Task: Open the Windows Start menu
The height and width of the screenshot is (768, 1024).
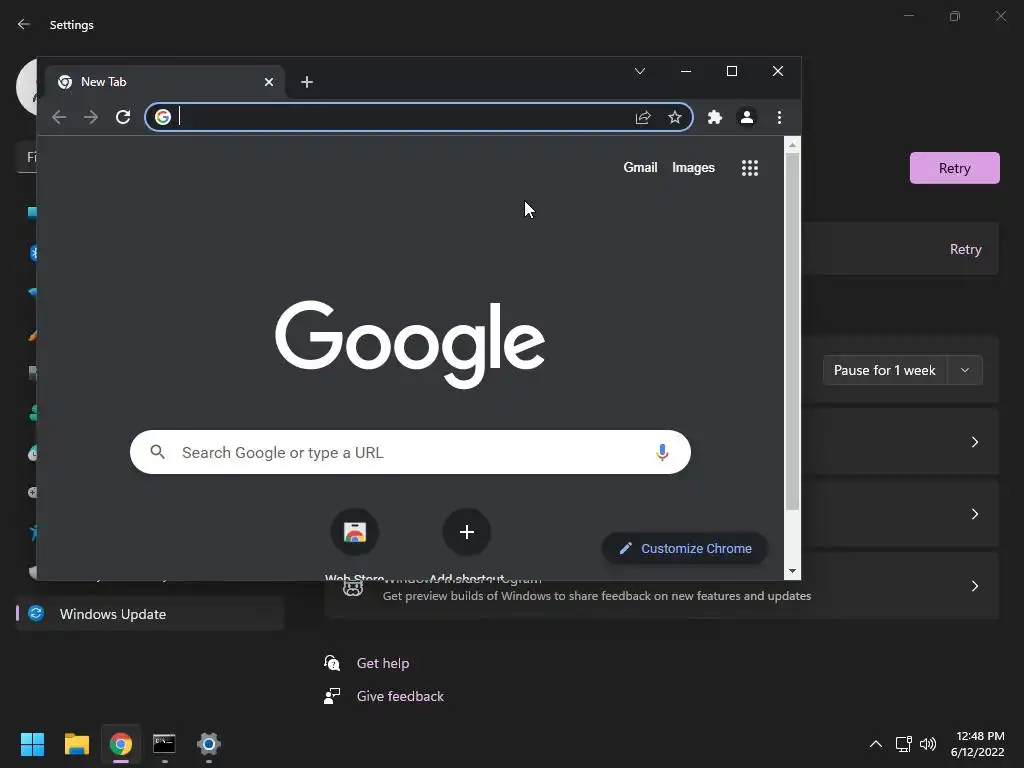Action: coord(32,744)
